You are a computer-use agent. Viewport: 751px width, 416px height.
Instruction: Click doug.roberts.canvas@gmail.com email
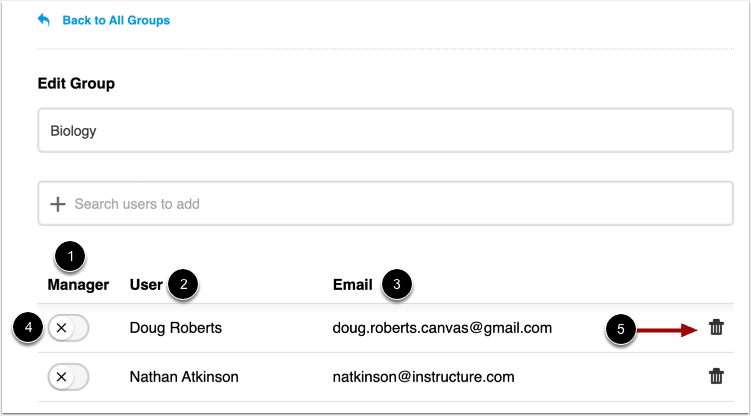point(442,328)
